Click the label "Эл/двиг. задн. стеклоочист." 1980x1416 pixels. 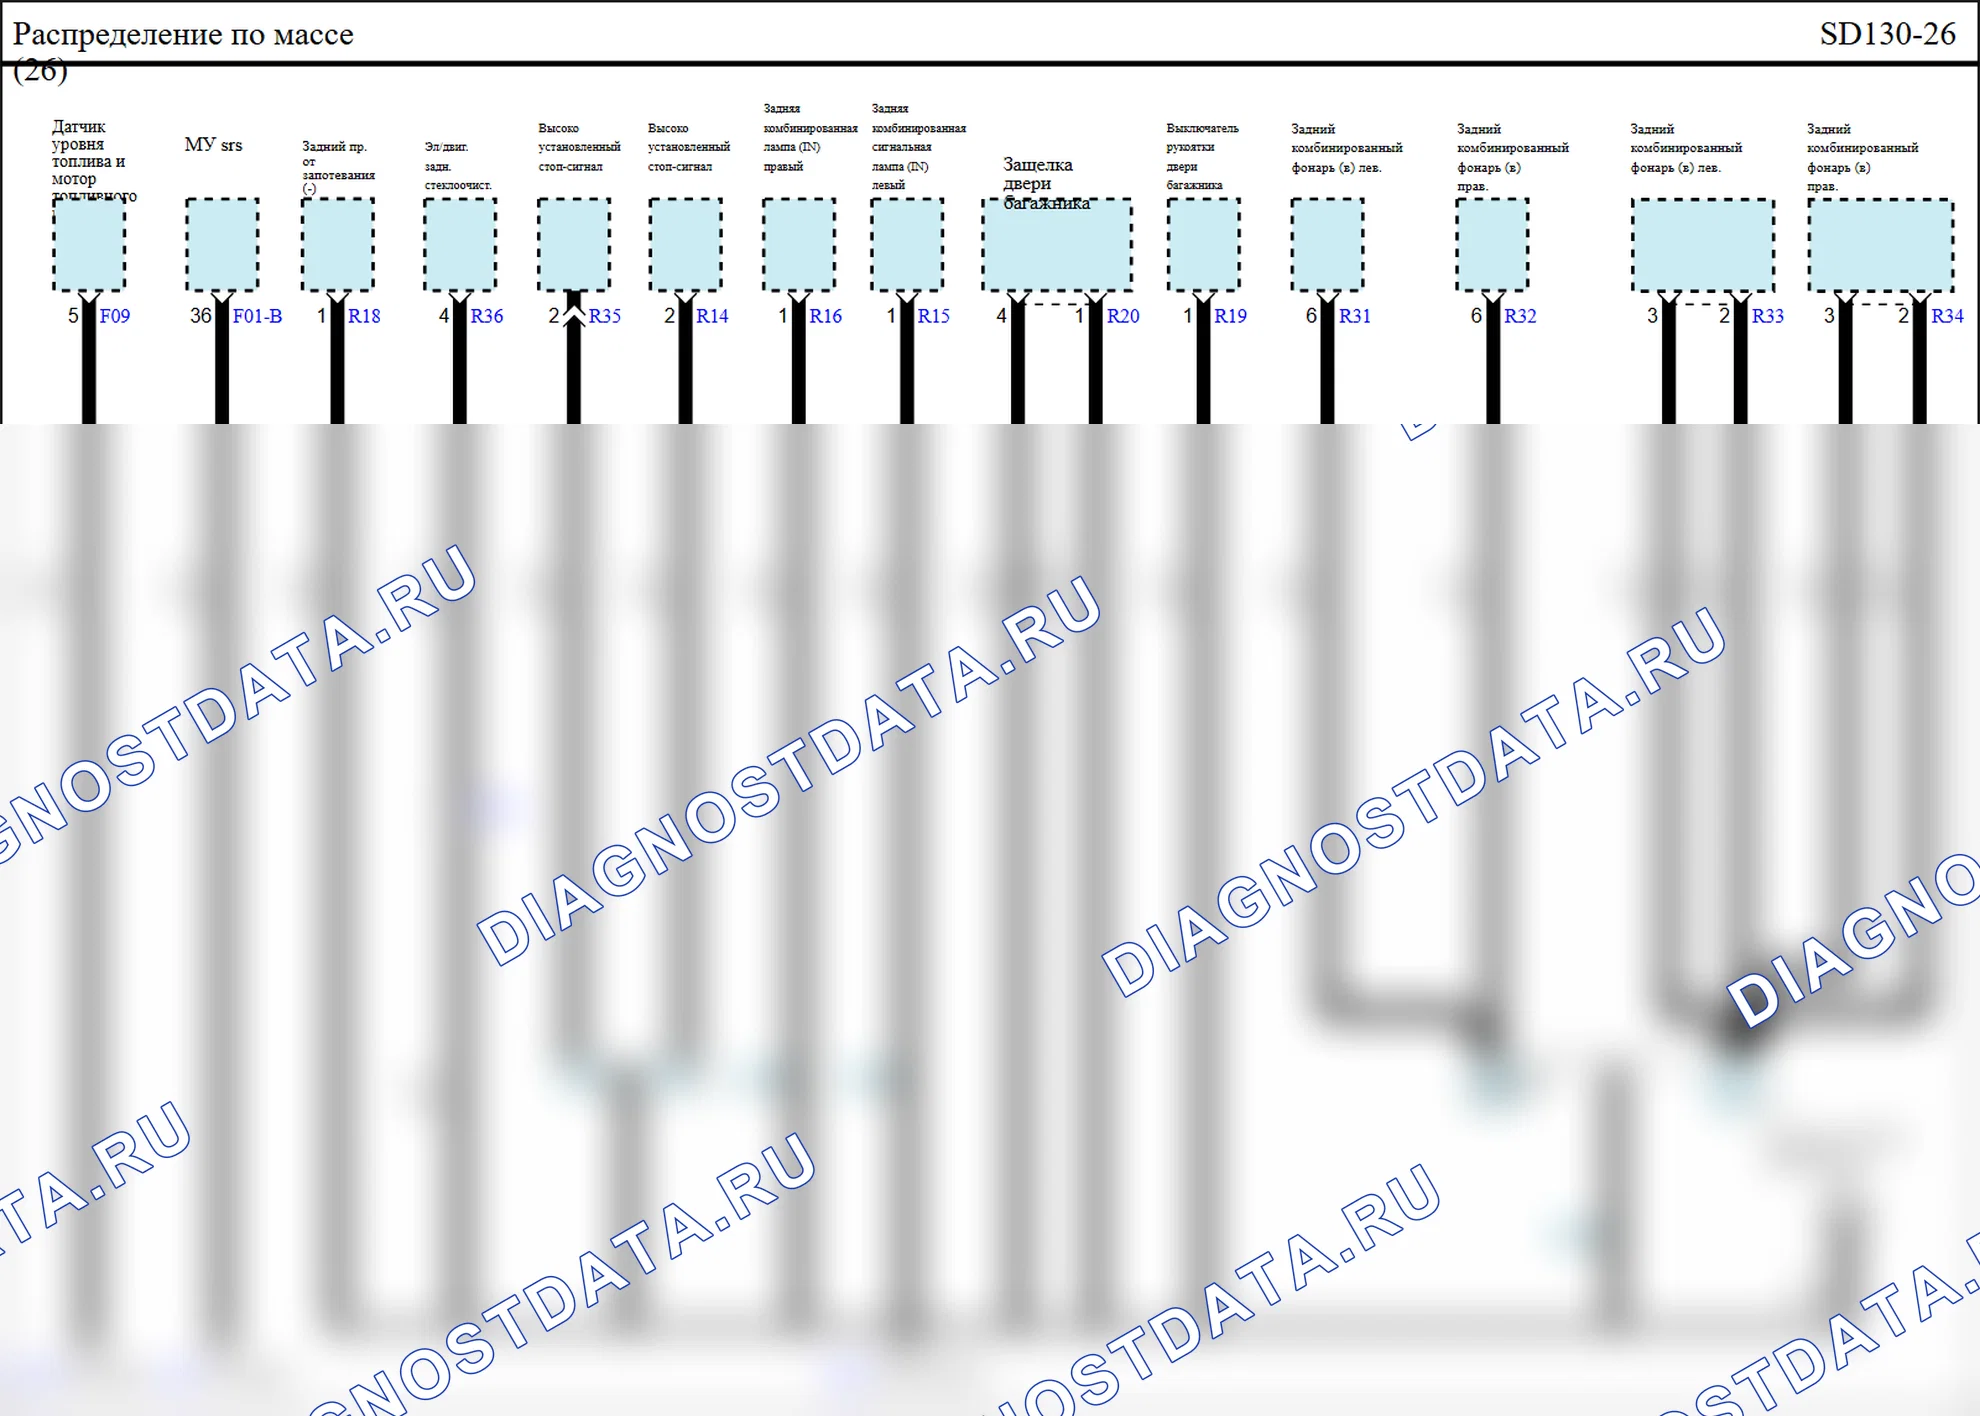coord(458,166)
